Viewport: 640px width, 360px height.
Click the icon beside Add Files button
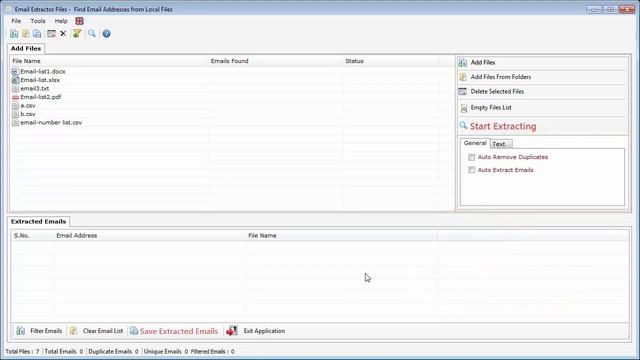[x=463, y=62]
